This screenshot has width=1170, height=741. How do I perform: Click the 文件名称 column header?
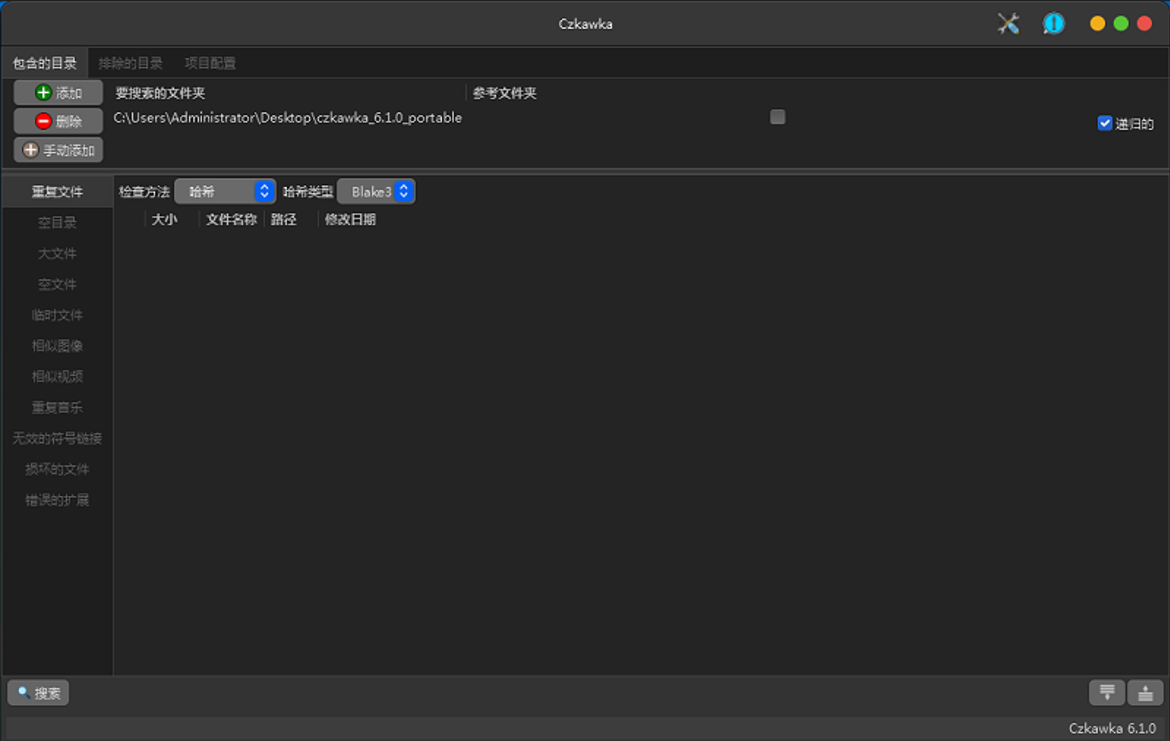pos(231,220)
